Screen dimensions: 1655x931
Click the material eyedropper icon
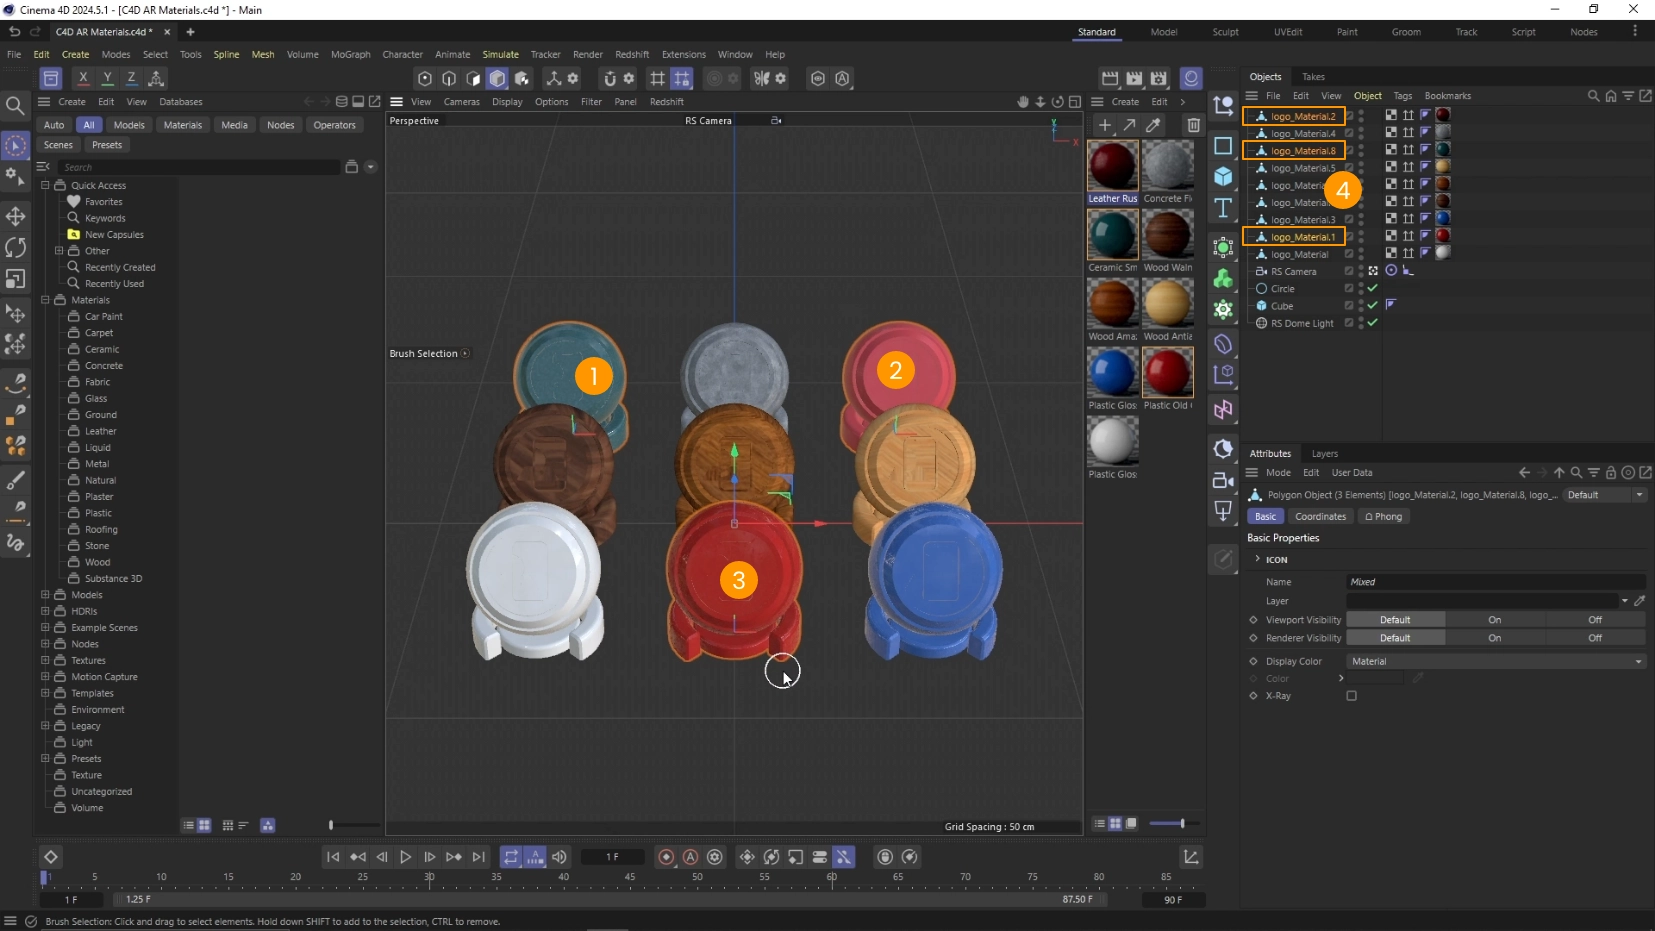[1153, 125]
